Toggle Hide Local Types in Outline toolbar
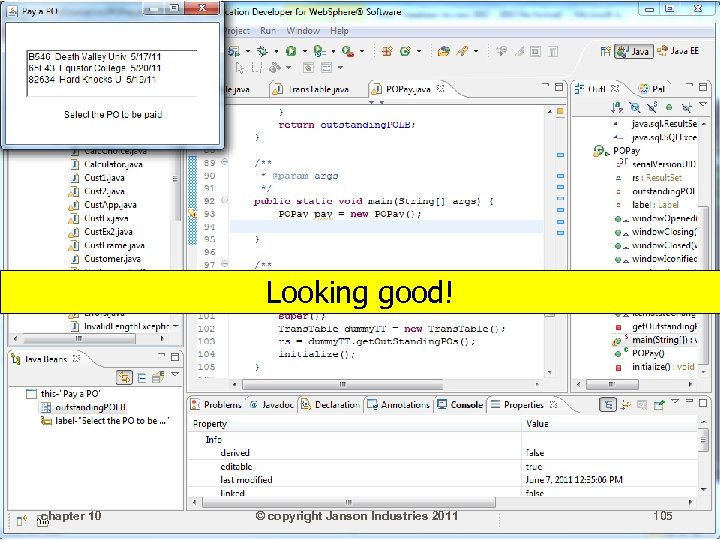 (x=686, y=107)
